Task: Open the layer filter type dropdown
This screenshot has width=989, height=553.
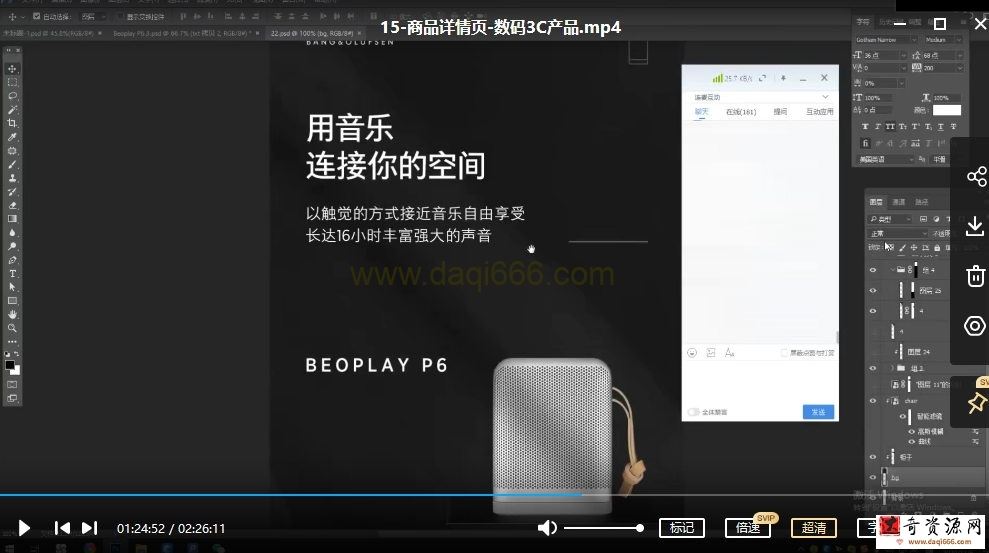Action: pyautogui.click(x=890, y=219)
